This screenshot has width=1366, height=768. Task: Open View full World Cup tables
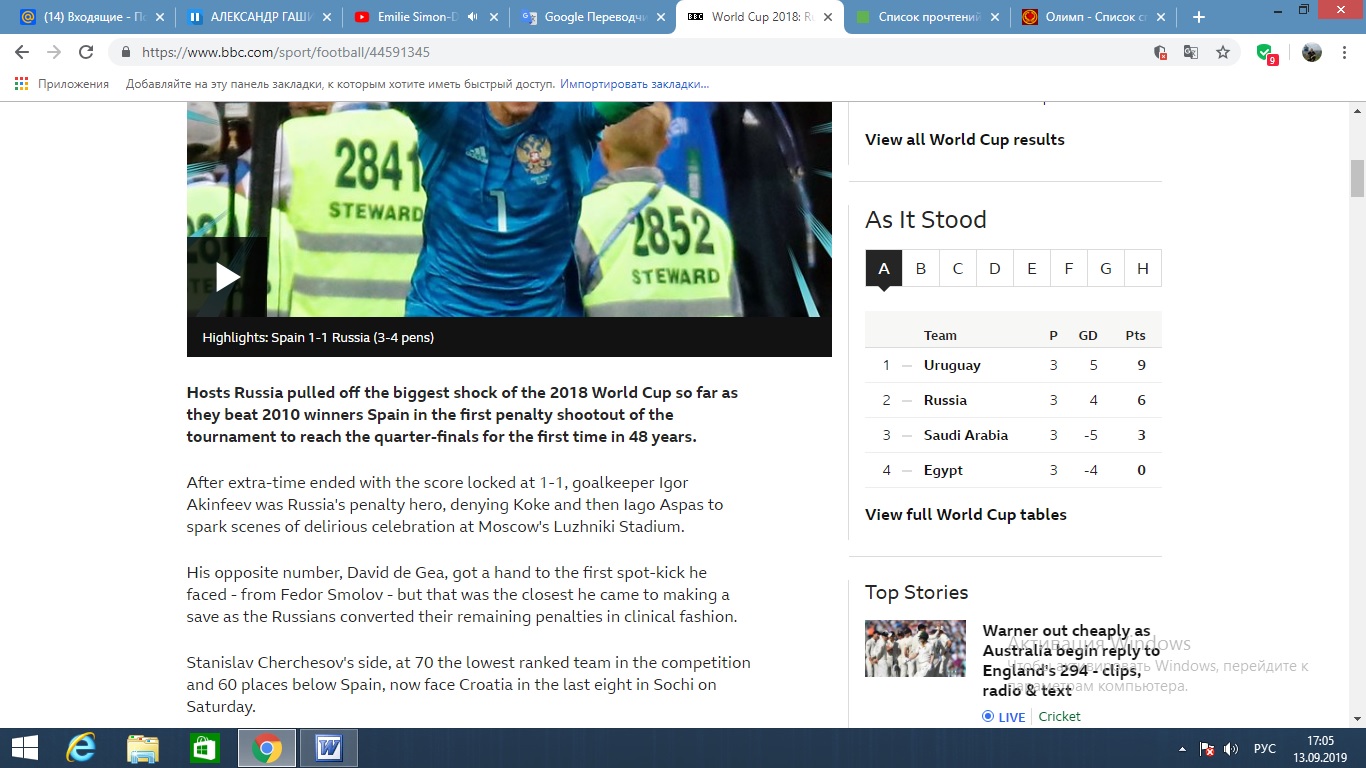coord(966,515)
